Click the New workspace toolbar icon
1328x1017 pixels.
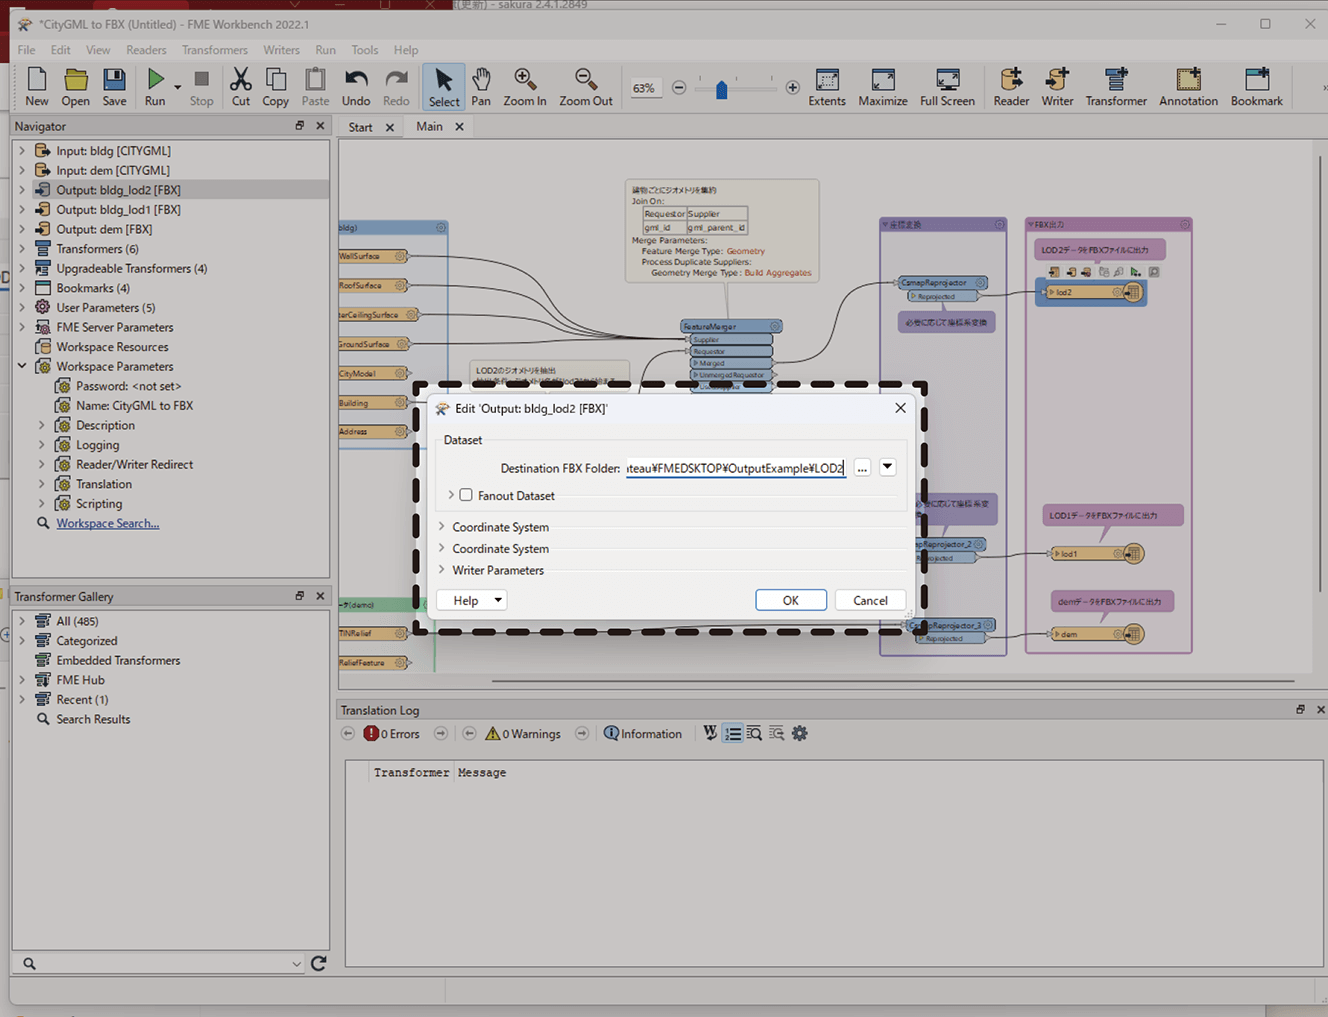pyautogui.click(x=37, y=86)
